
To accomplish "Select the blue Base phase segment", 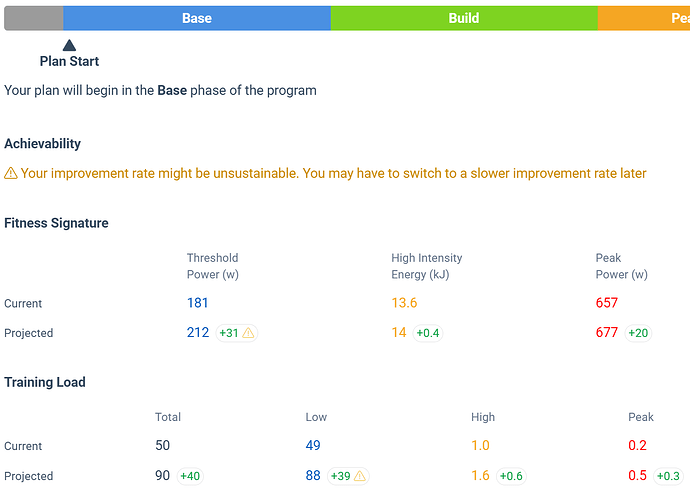I will click(x=197, y=18).
